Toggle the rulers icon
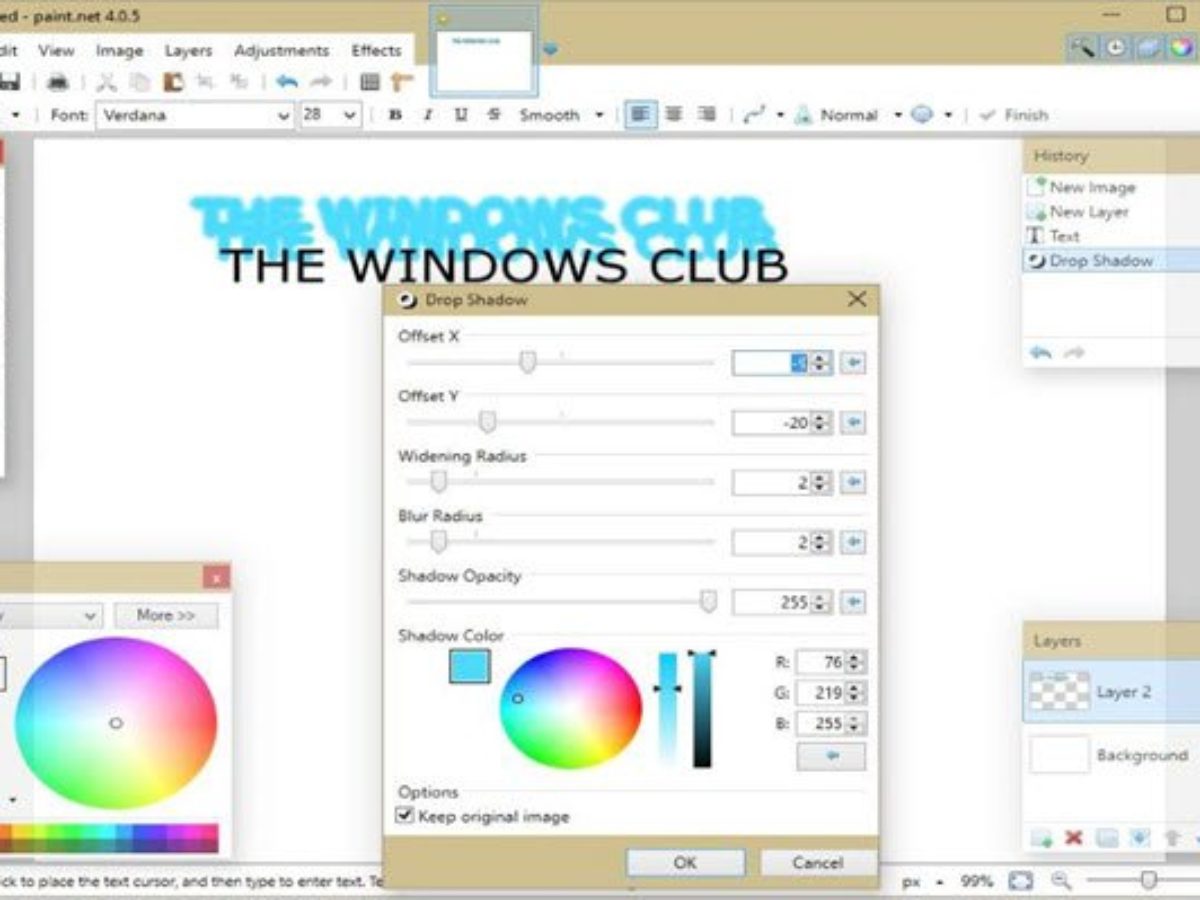Image resolution: width=1200 pixels, height=900 pixels. tap(402, 82)
